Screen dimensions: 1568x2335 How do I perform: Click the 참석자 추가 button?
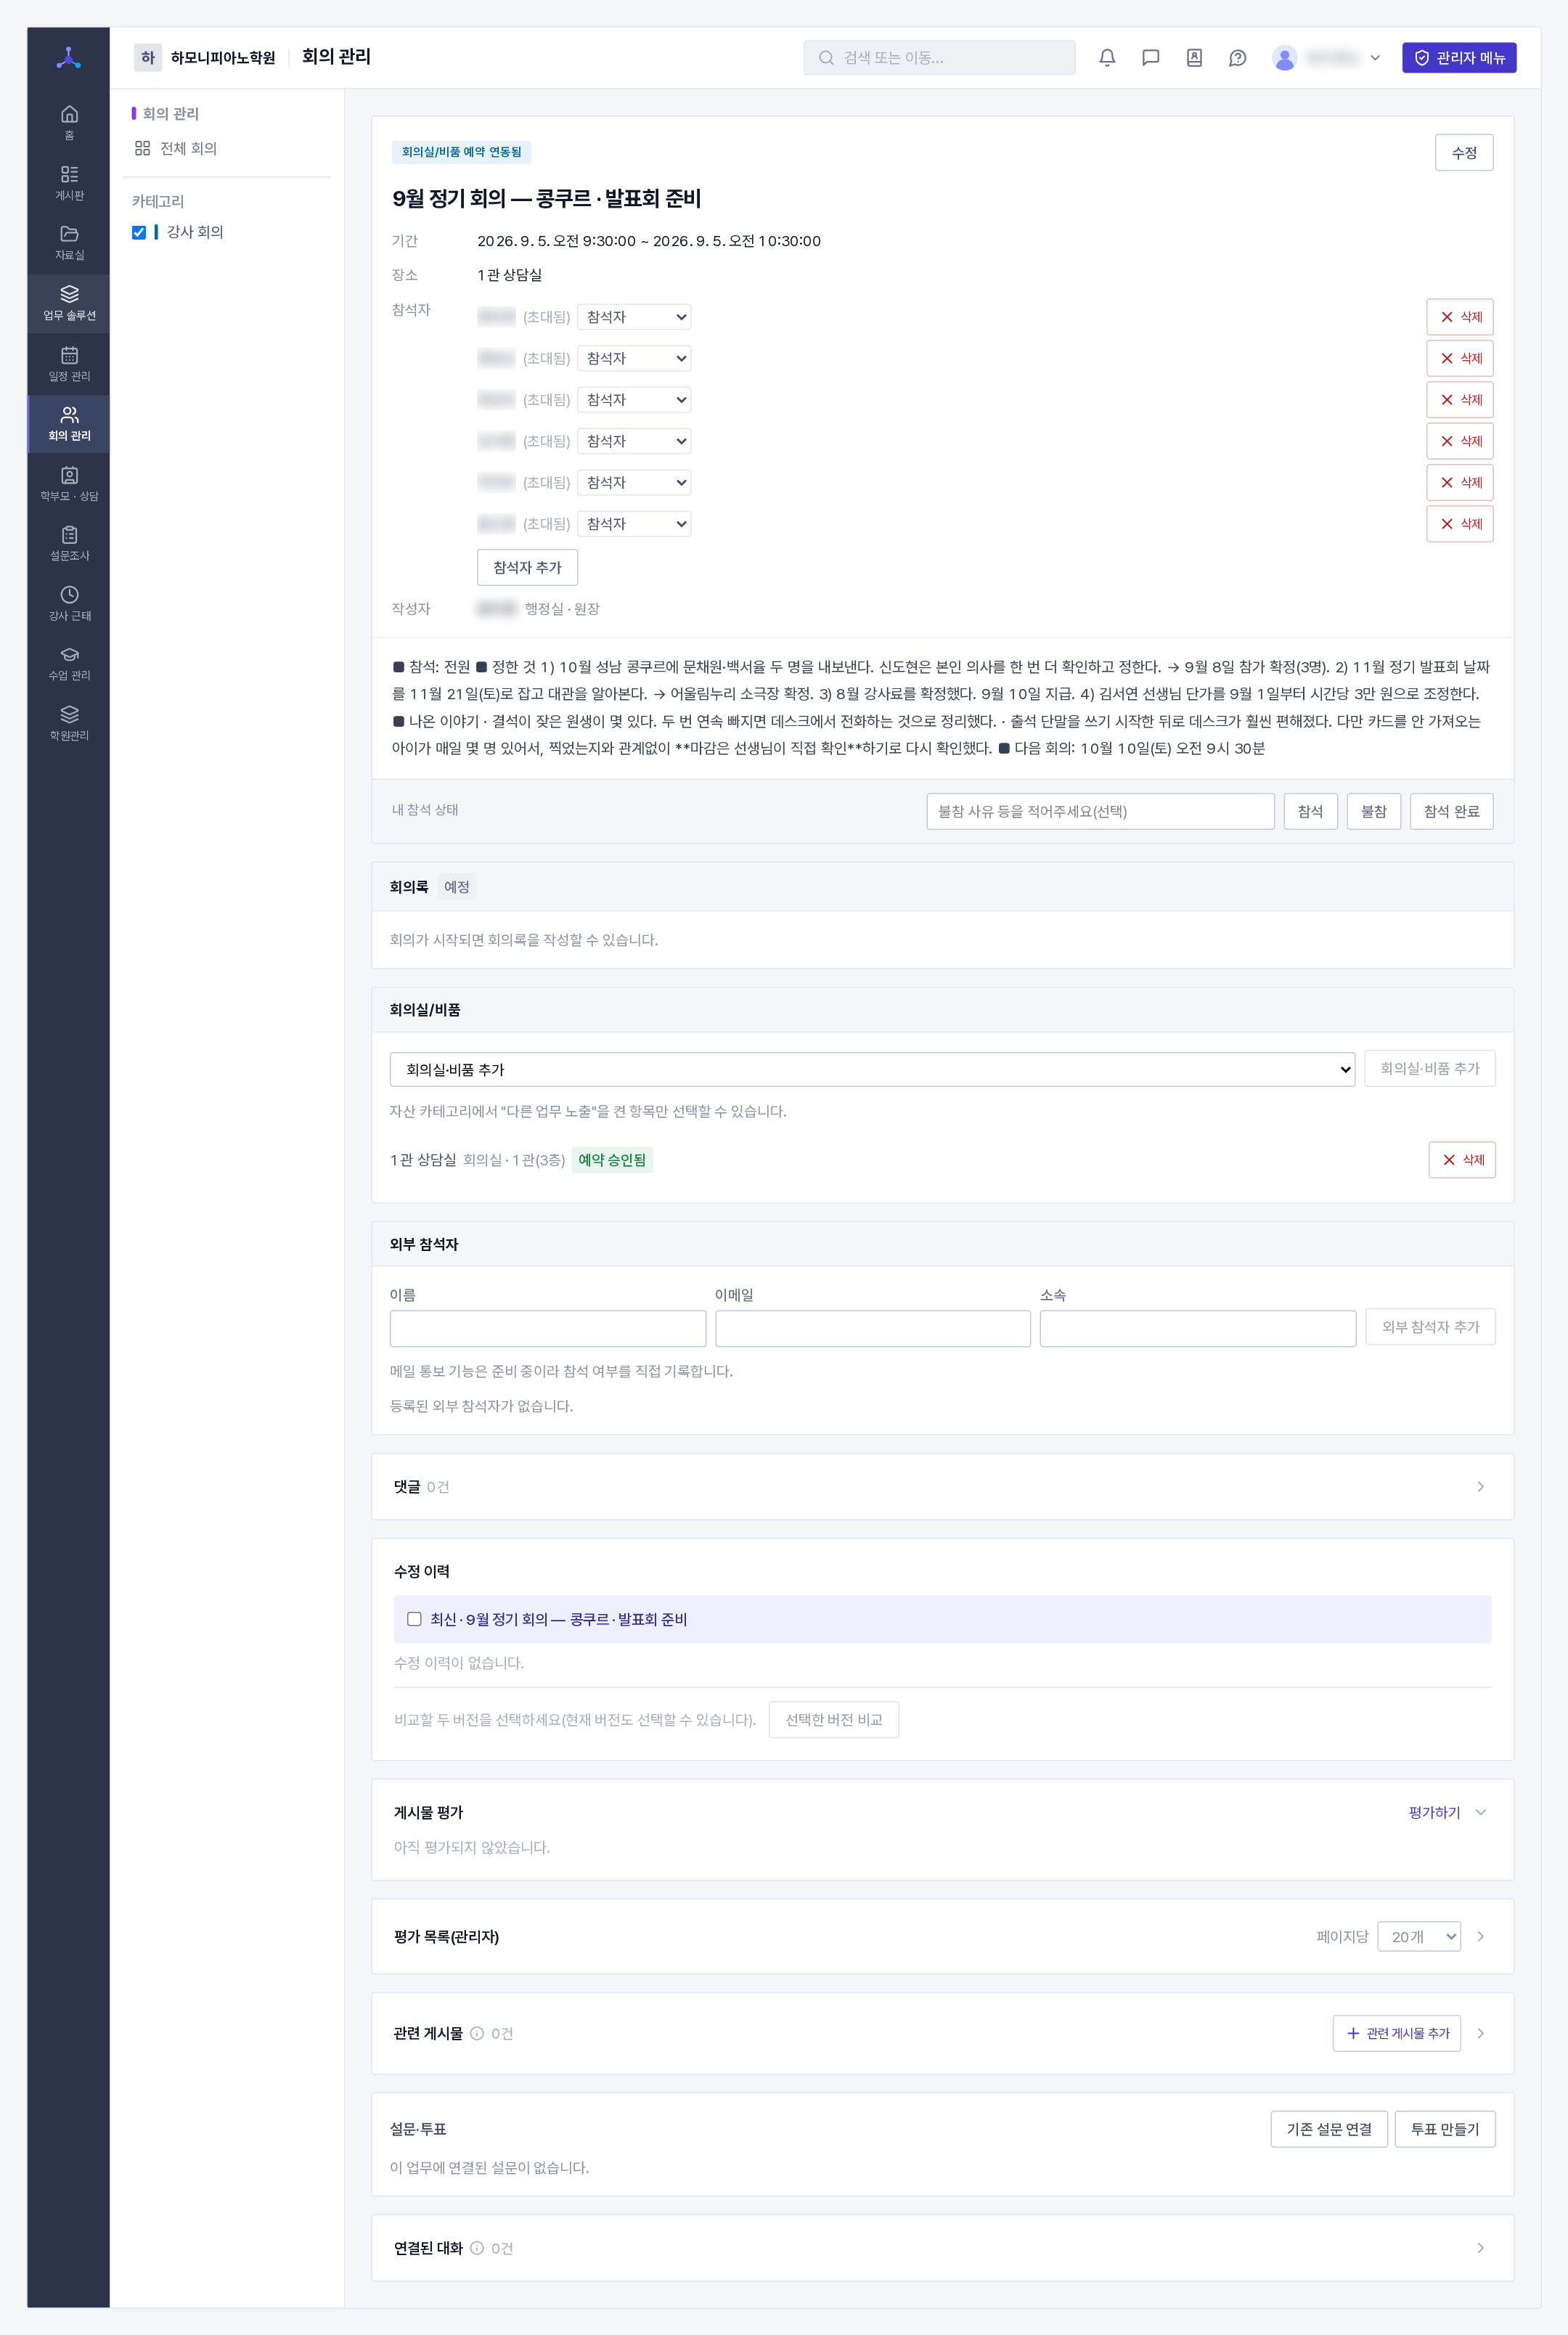pos(527,567)
